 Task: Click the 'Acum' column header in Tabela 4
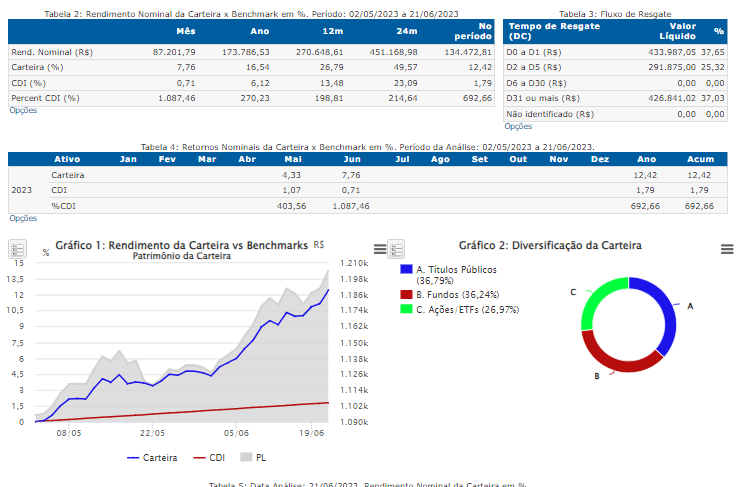click(700, 159)
